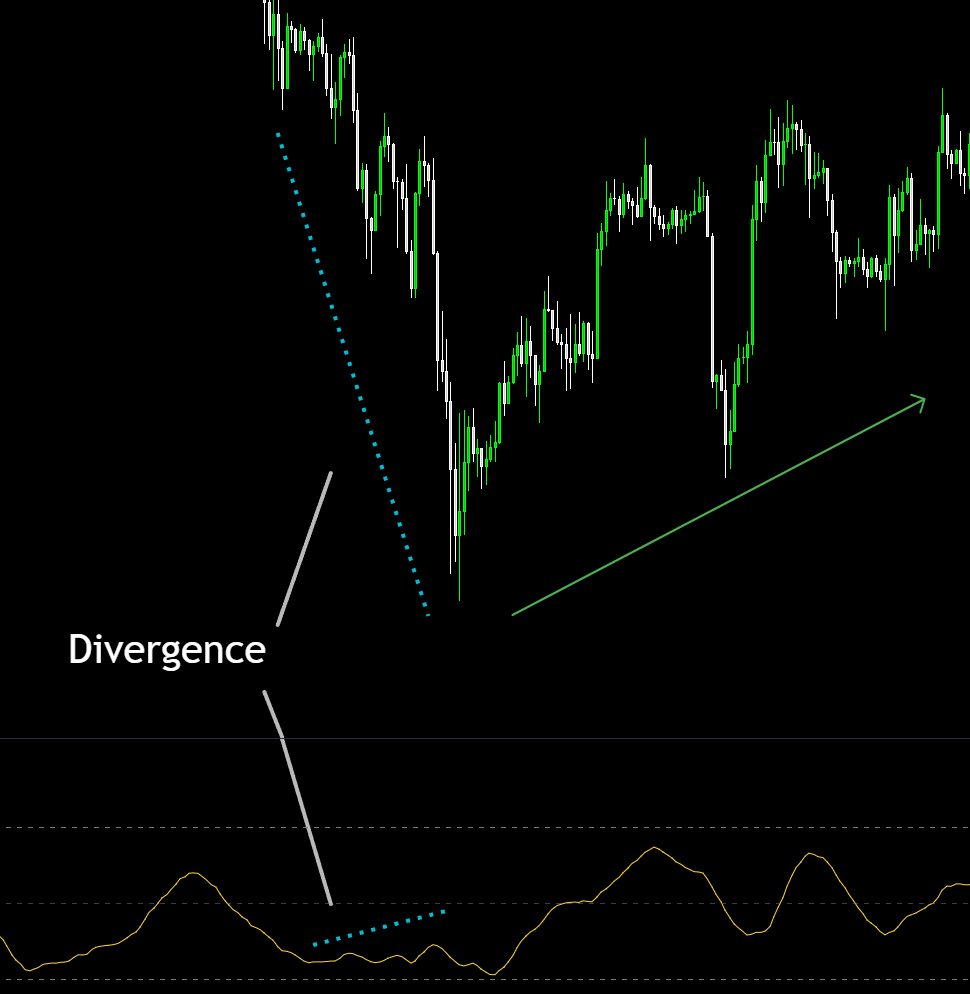The image size is (970, 994).
Task: Click gray connector line above Divergence label
Action: (x=304, y=549)
